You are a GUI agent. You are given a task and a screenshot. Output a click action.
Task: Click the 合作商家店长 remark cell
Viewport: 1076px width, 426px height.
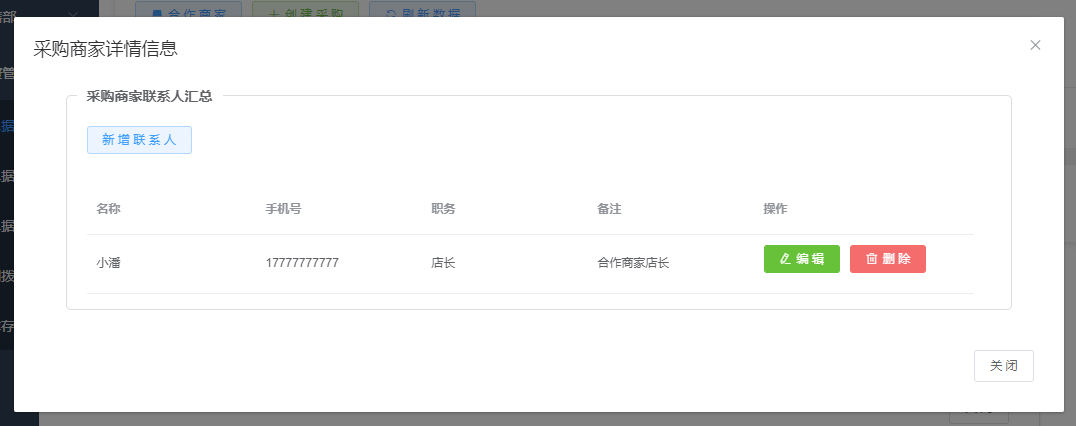[633, 263]
